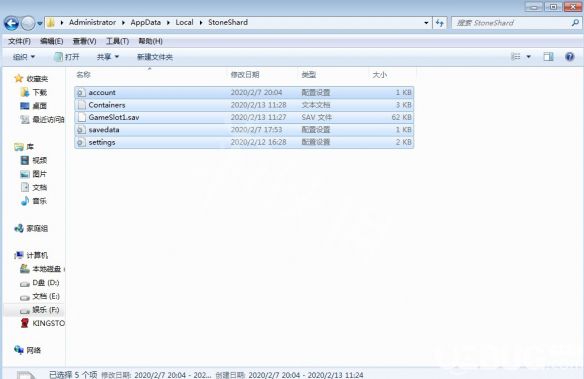Click the 打开 toolbar button
Viewport: 584px width, 379px height.
pos(67,57)
